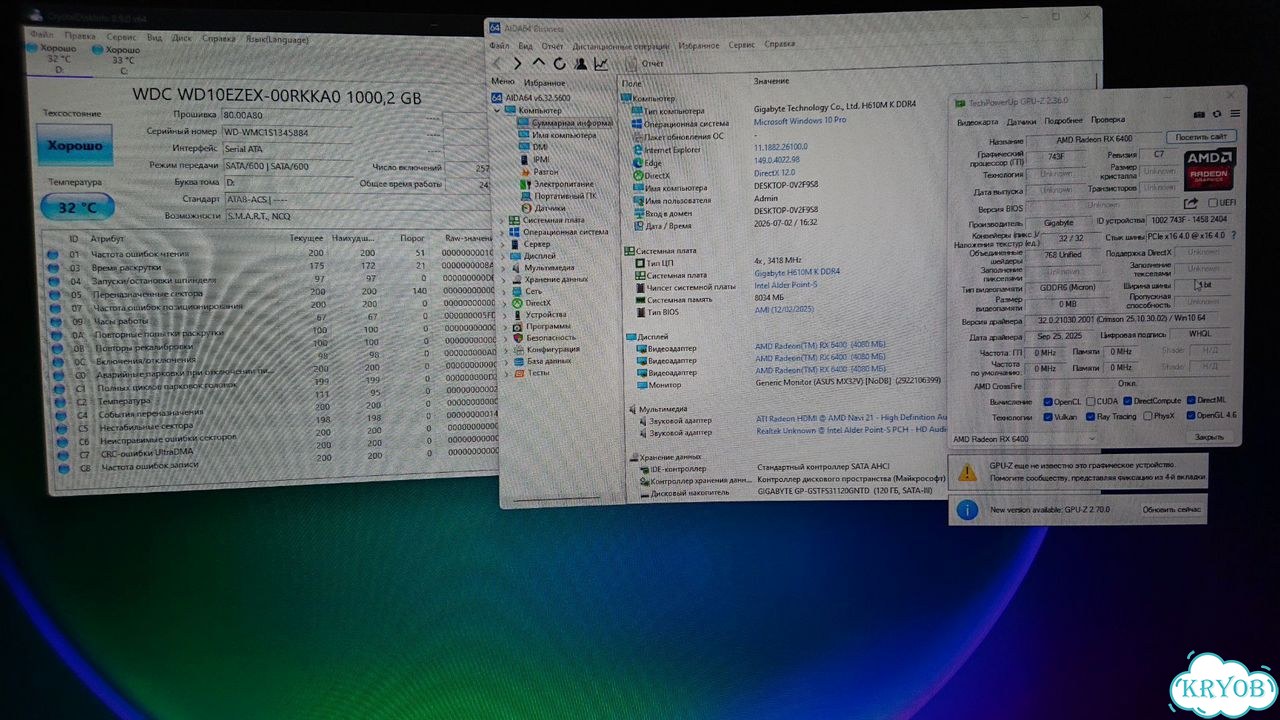Click 32 °C temperature indicator in CrystalDiskInfo
This screenshot has width=1280, height=720.
[x=77, y=208]
